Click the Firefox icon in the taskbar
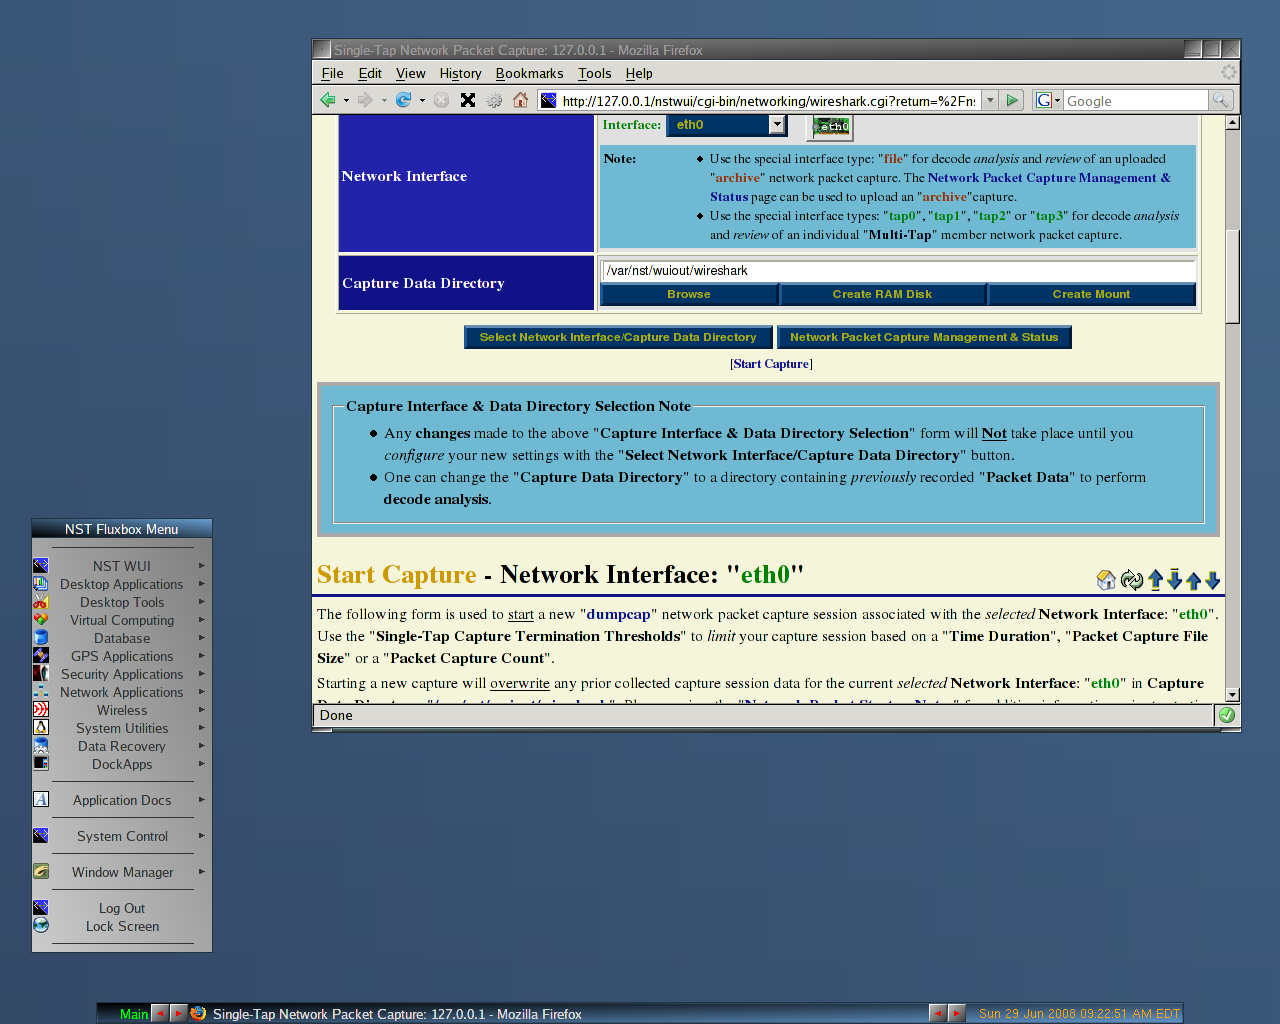The image size is (1280, 1024). 198,1013
